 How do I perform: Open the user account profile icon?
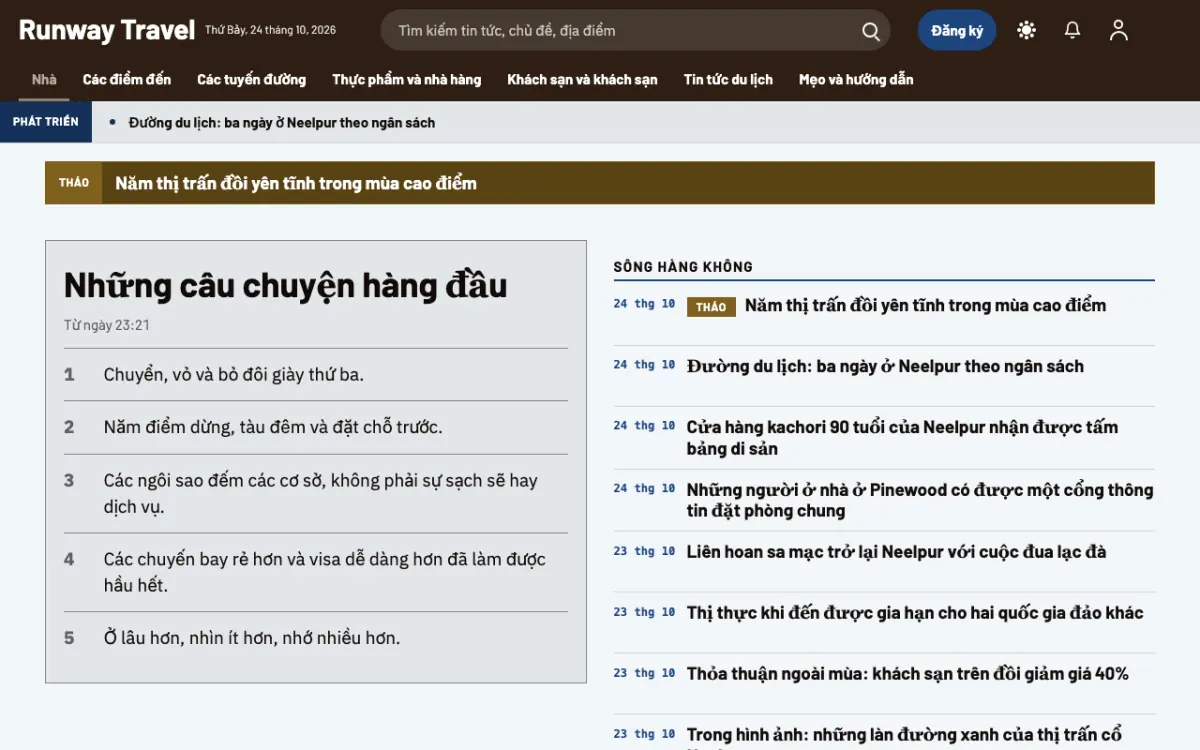pos(1118,31)
